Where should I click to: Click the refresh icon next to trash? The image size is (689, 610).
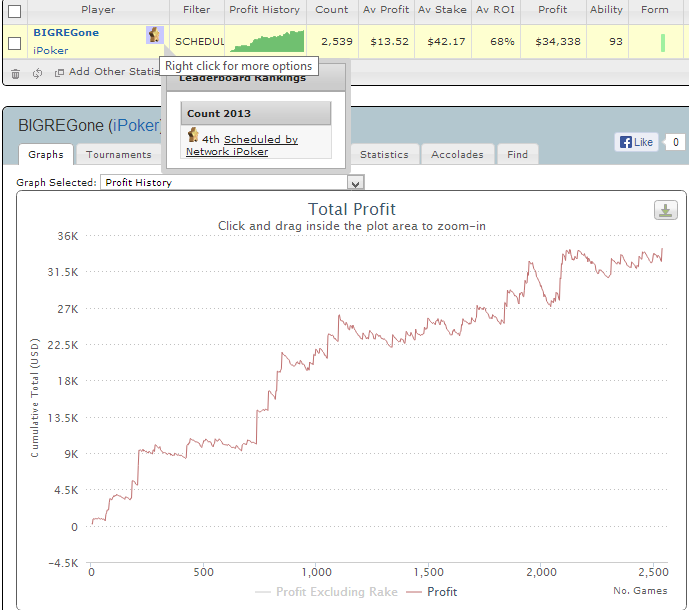(37, 73)
